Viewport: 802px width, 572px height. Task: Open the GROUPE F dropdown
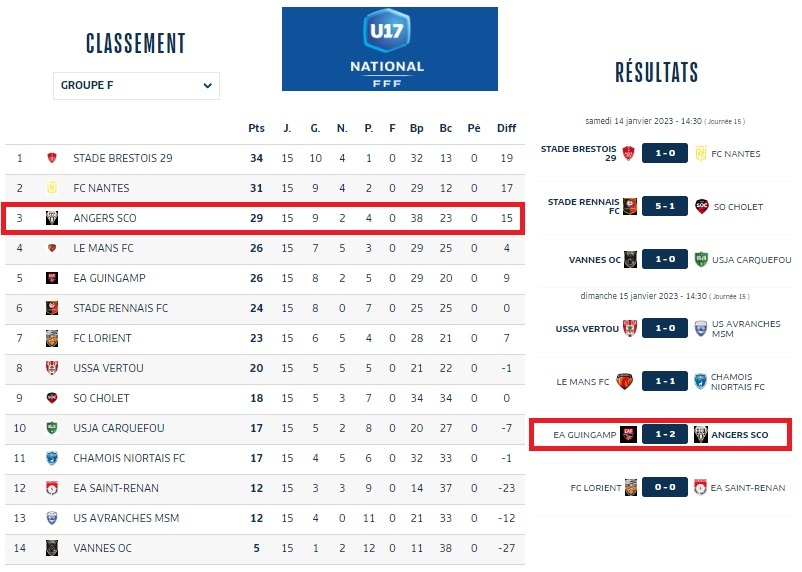(136, 86)
